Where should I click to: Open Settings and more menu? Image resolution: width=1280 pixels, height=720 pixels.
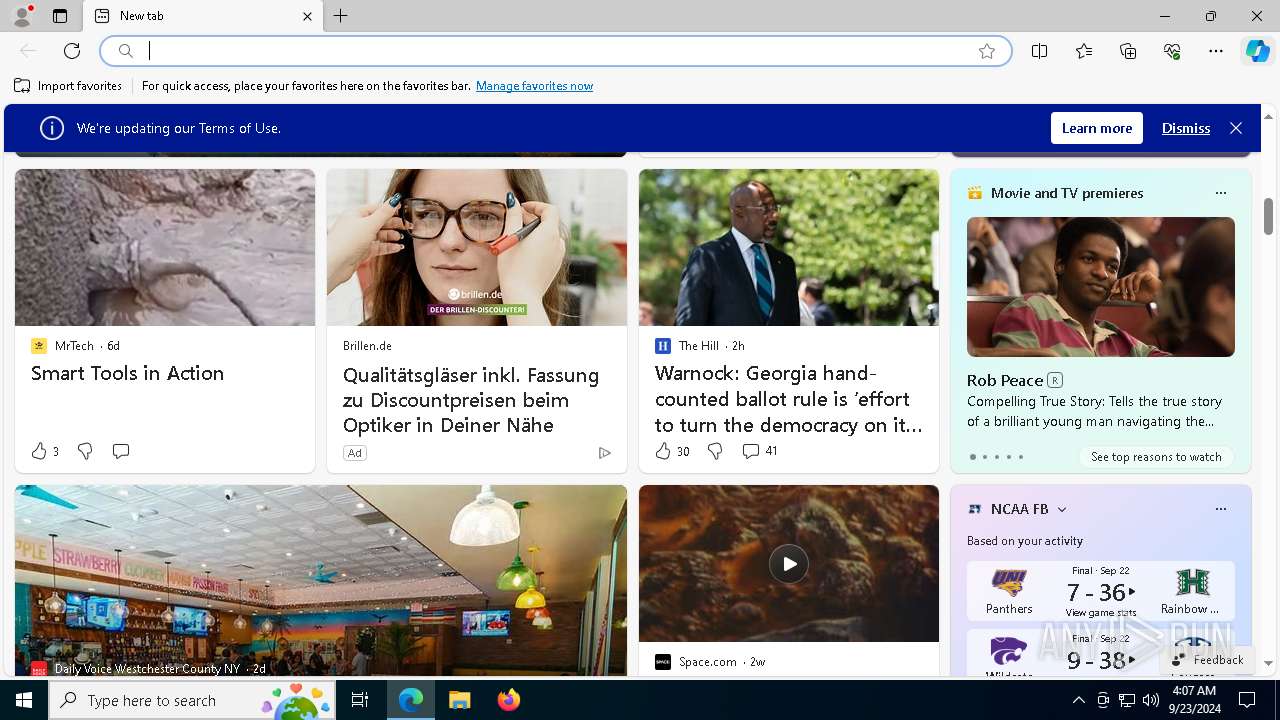(1216, 51)
